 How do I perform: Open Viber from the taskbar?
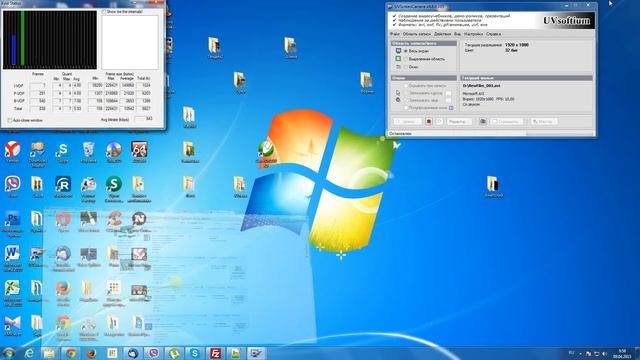153,353
